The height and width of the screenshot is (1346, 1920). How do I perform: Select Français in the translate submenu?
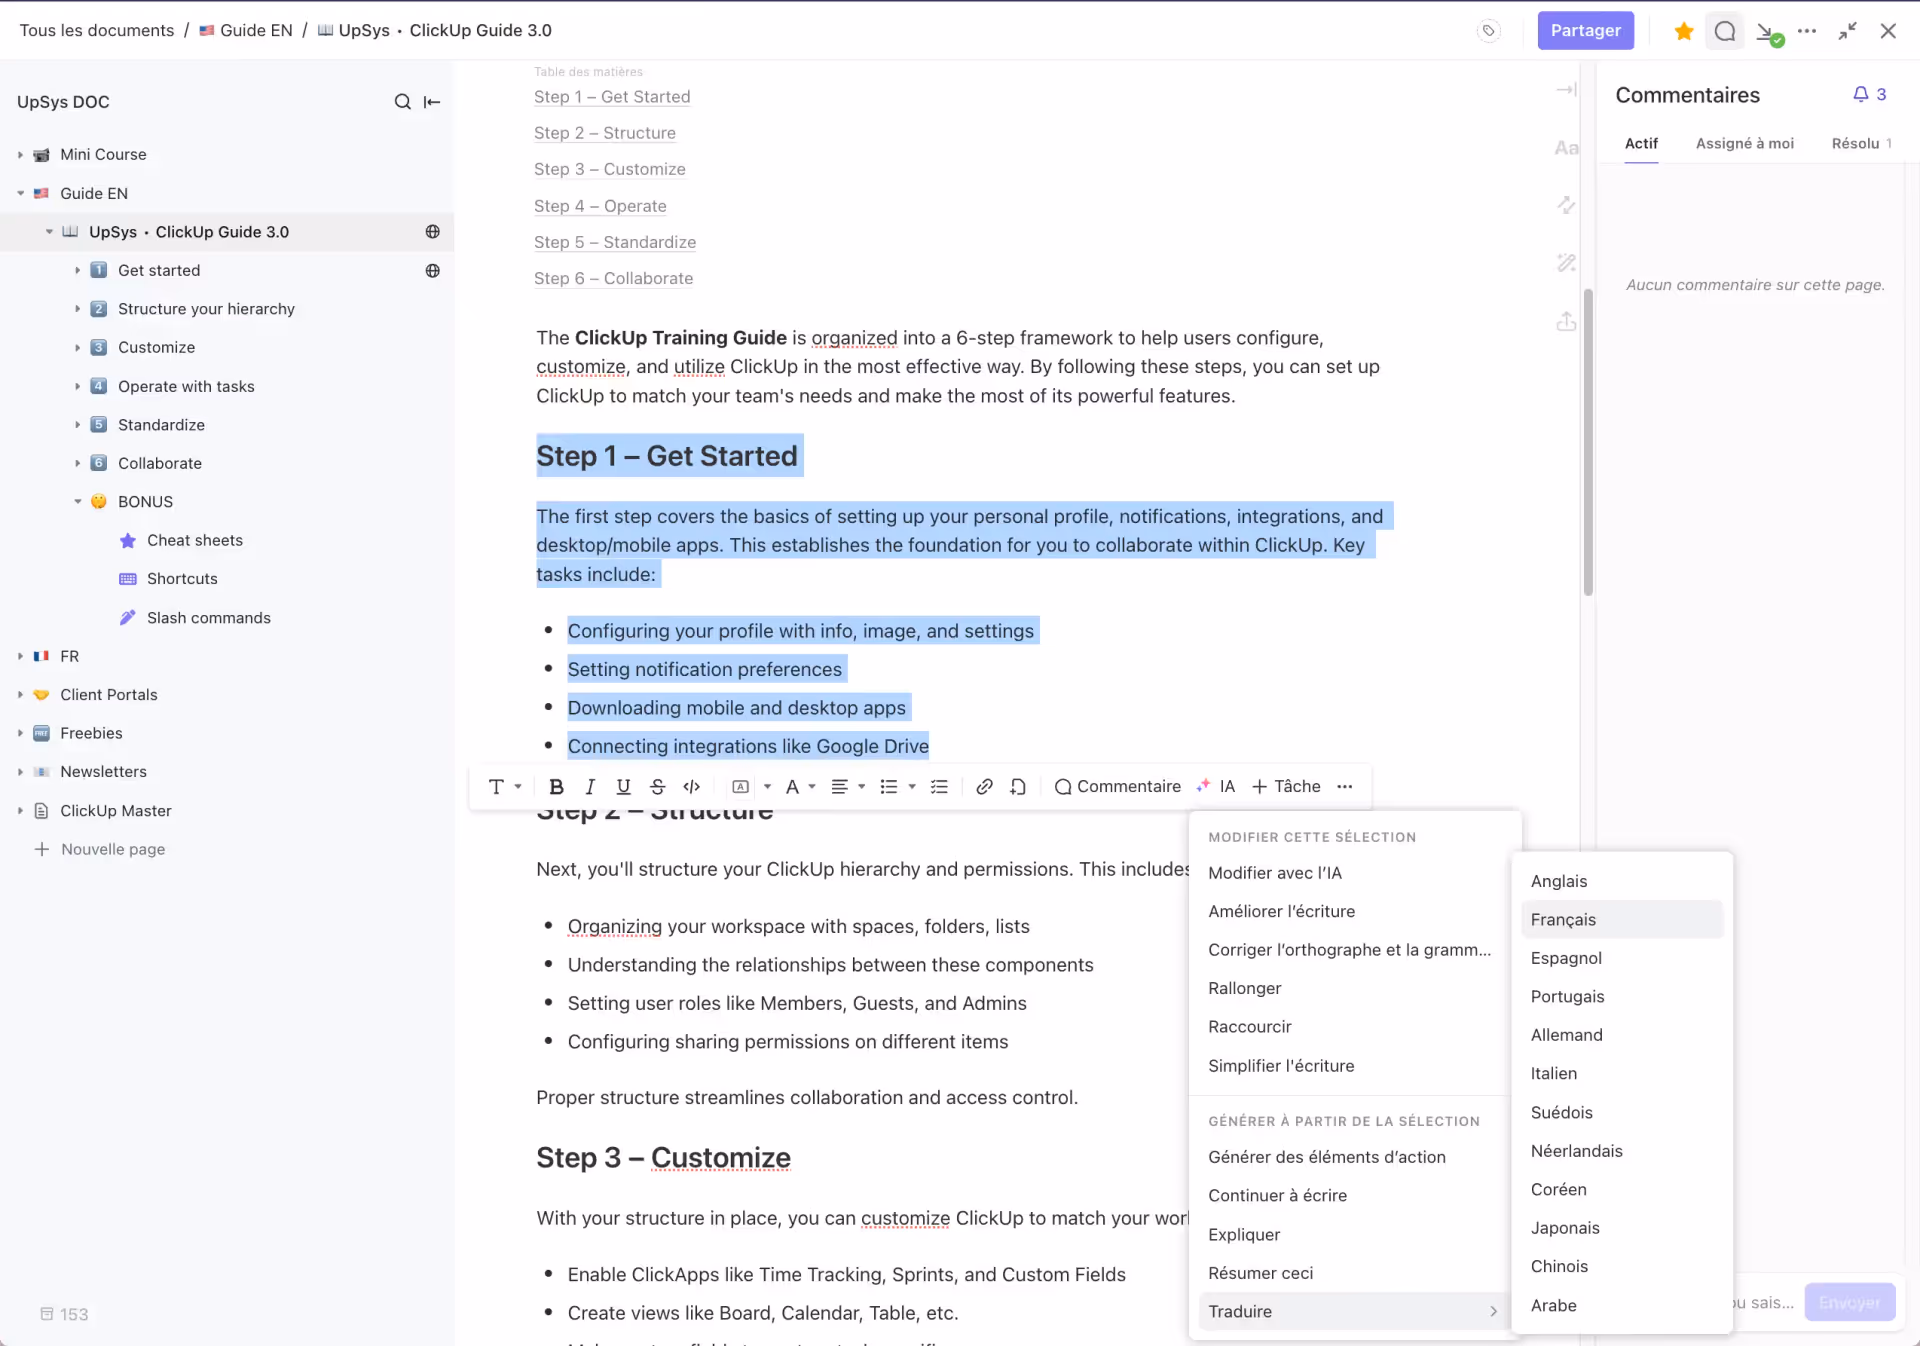(x=1622, y=920)
